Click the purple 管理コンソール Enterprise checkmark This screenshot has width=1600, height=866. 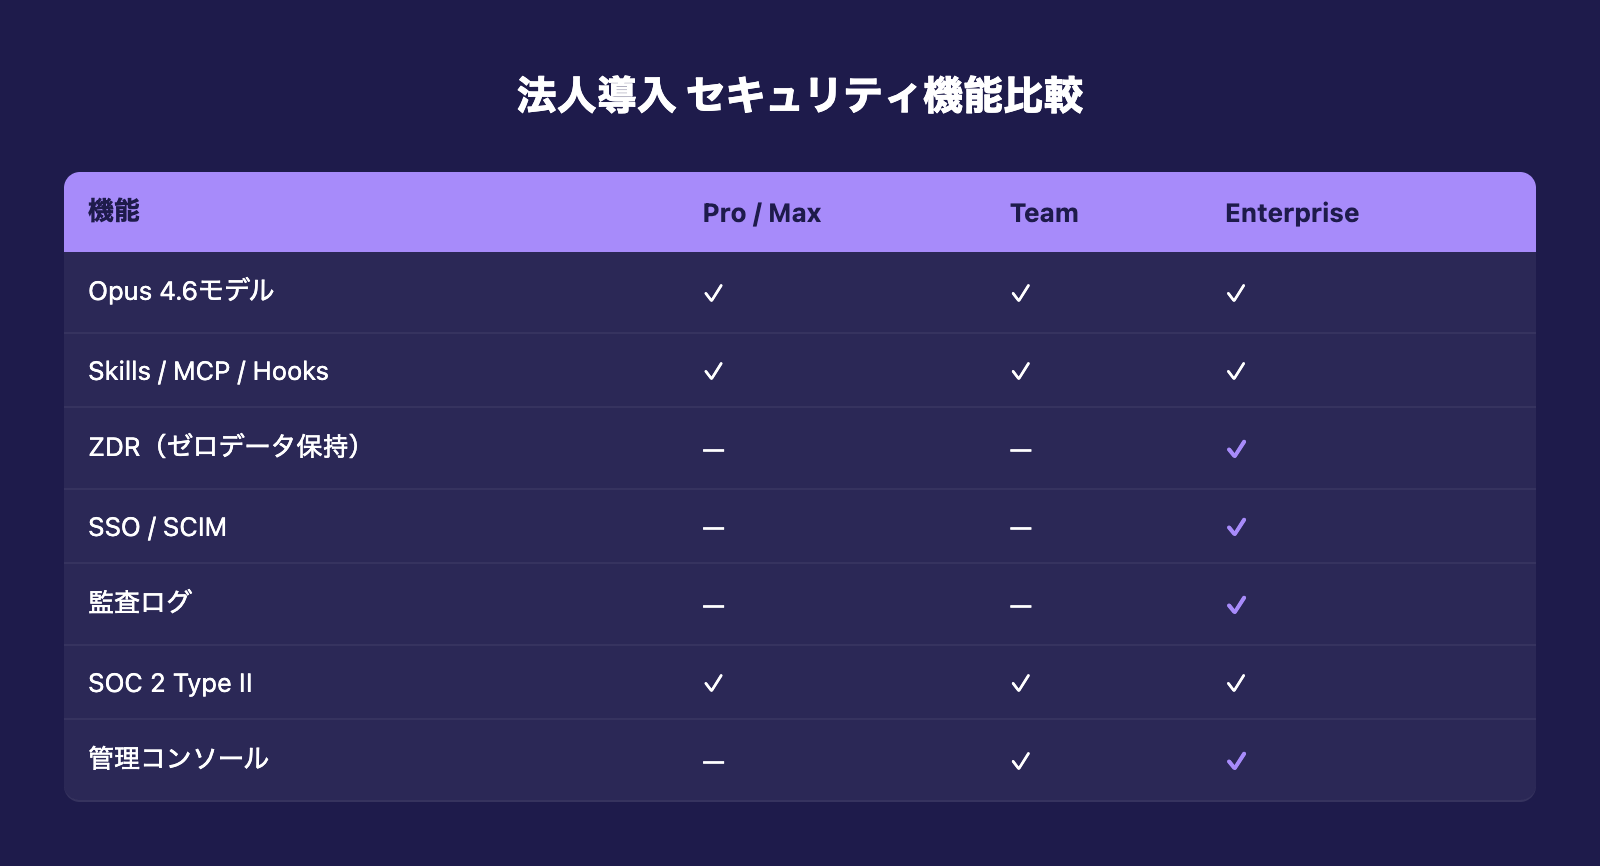tap(1236, 761)
